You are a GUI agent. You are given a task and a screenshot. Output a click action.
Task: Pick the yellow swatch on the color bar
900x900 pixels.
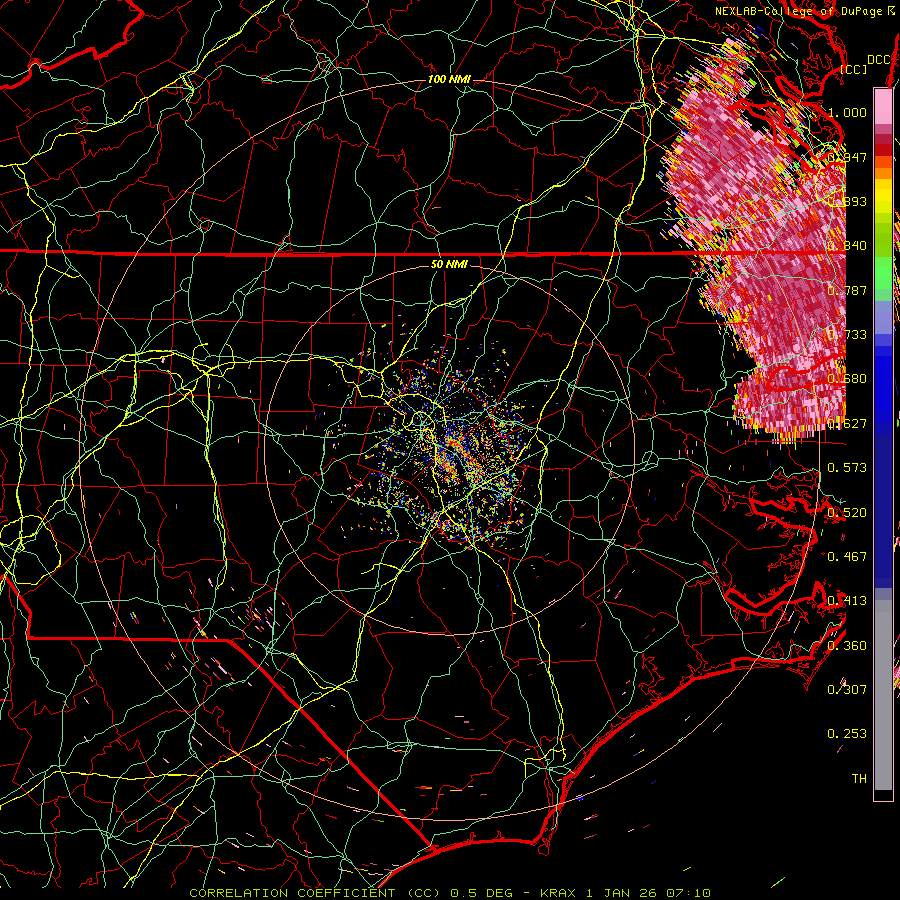click(x=883, y=195)
